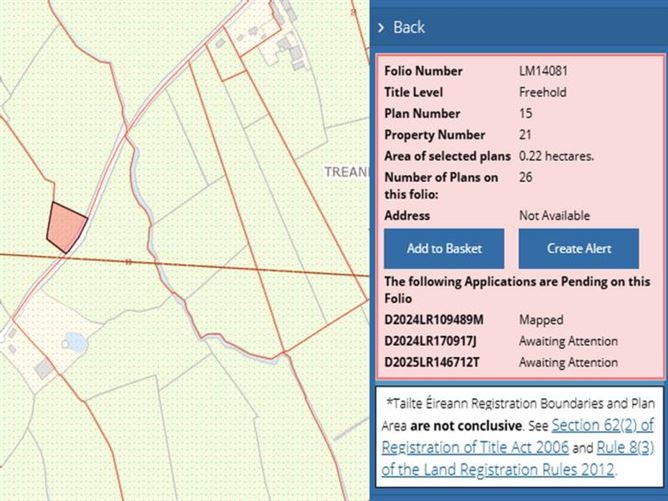Select pending application D2025LR146712T

432,362
